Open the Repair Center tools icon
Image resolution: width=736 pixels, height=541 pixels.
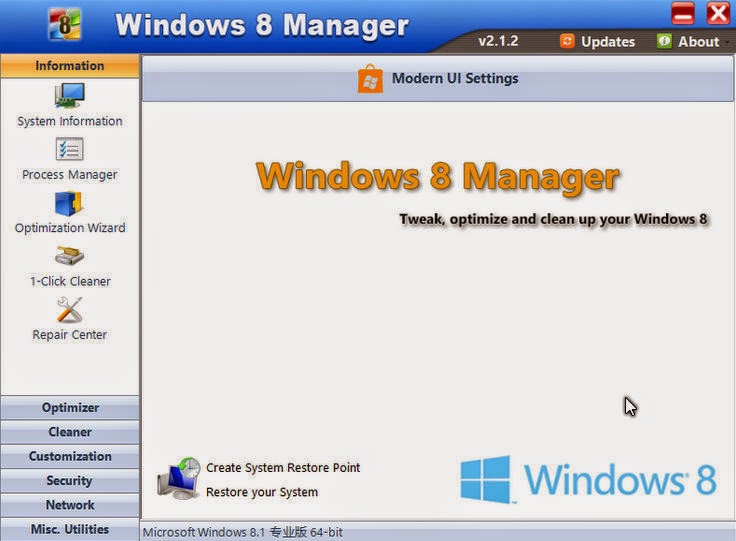click(x=69, y=310)
